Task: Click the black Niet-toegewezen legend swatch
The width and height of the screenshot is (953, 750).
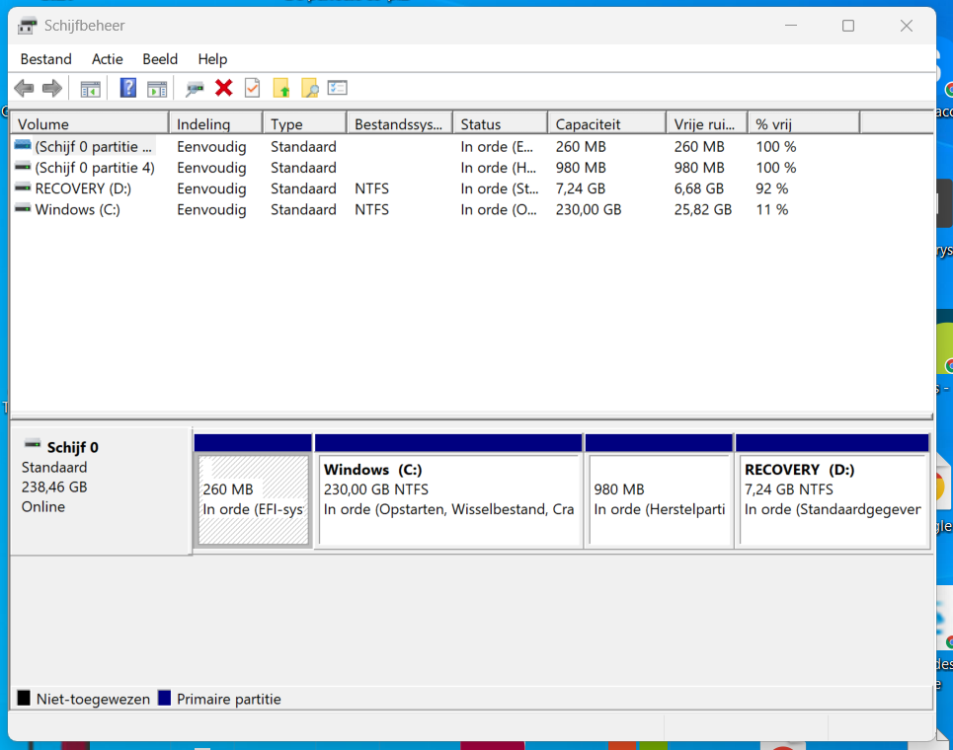Action: [x=24, y=698]
